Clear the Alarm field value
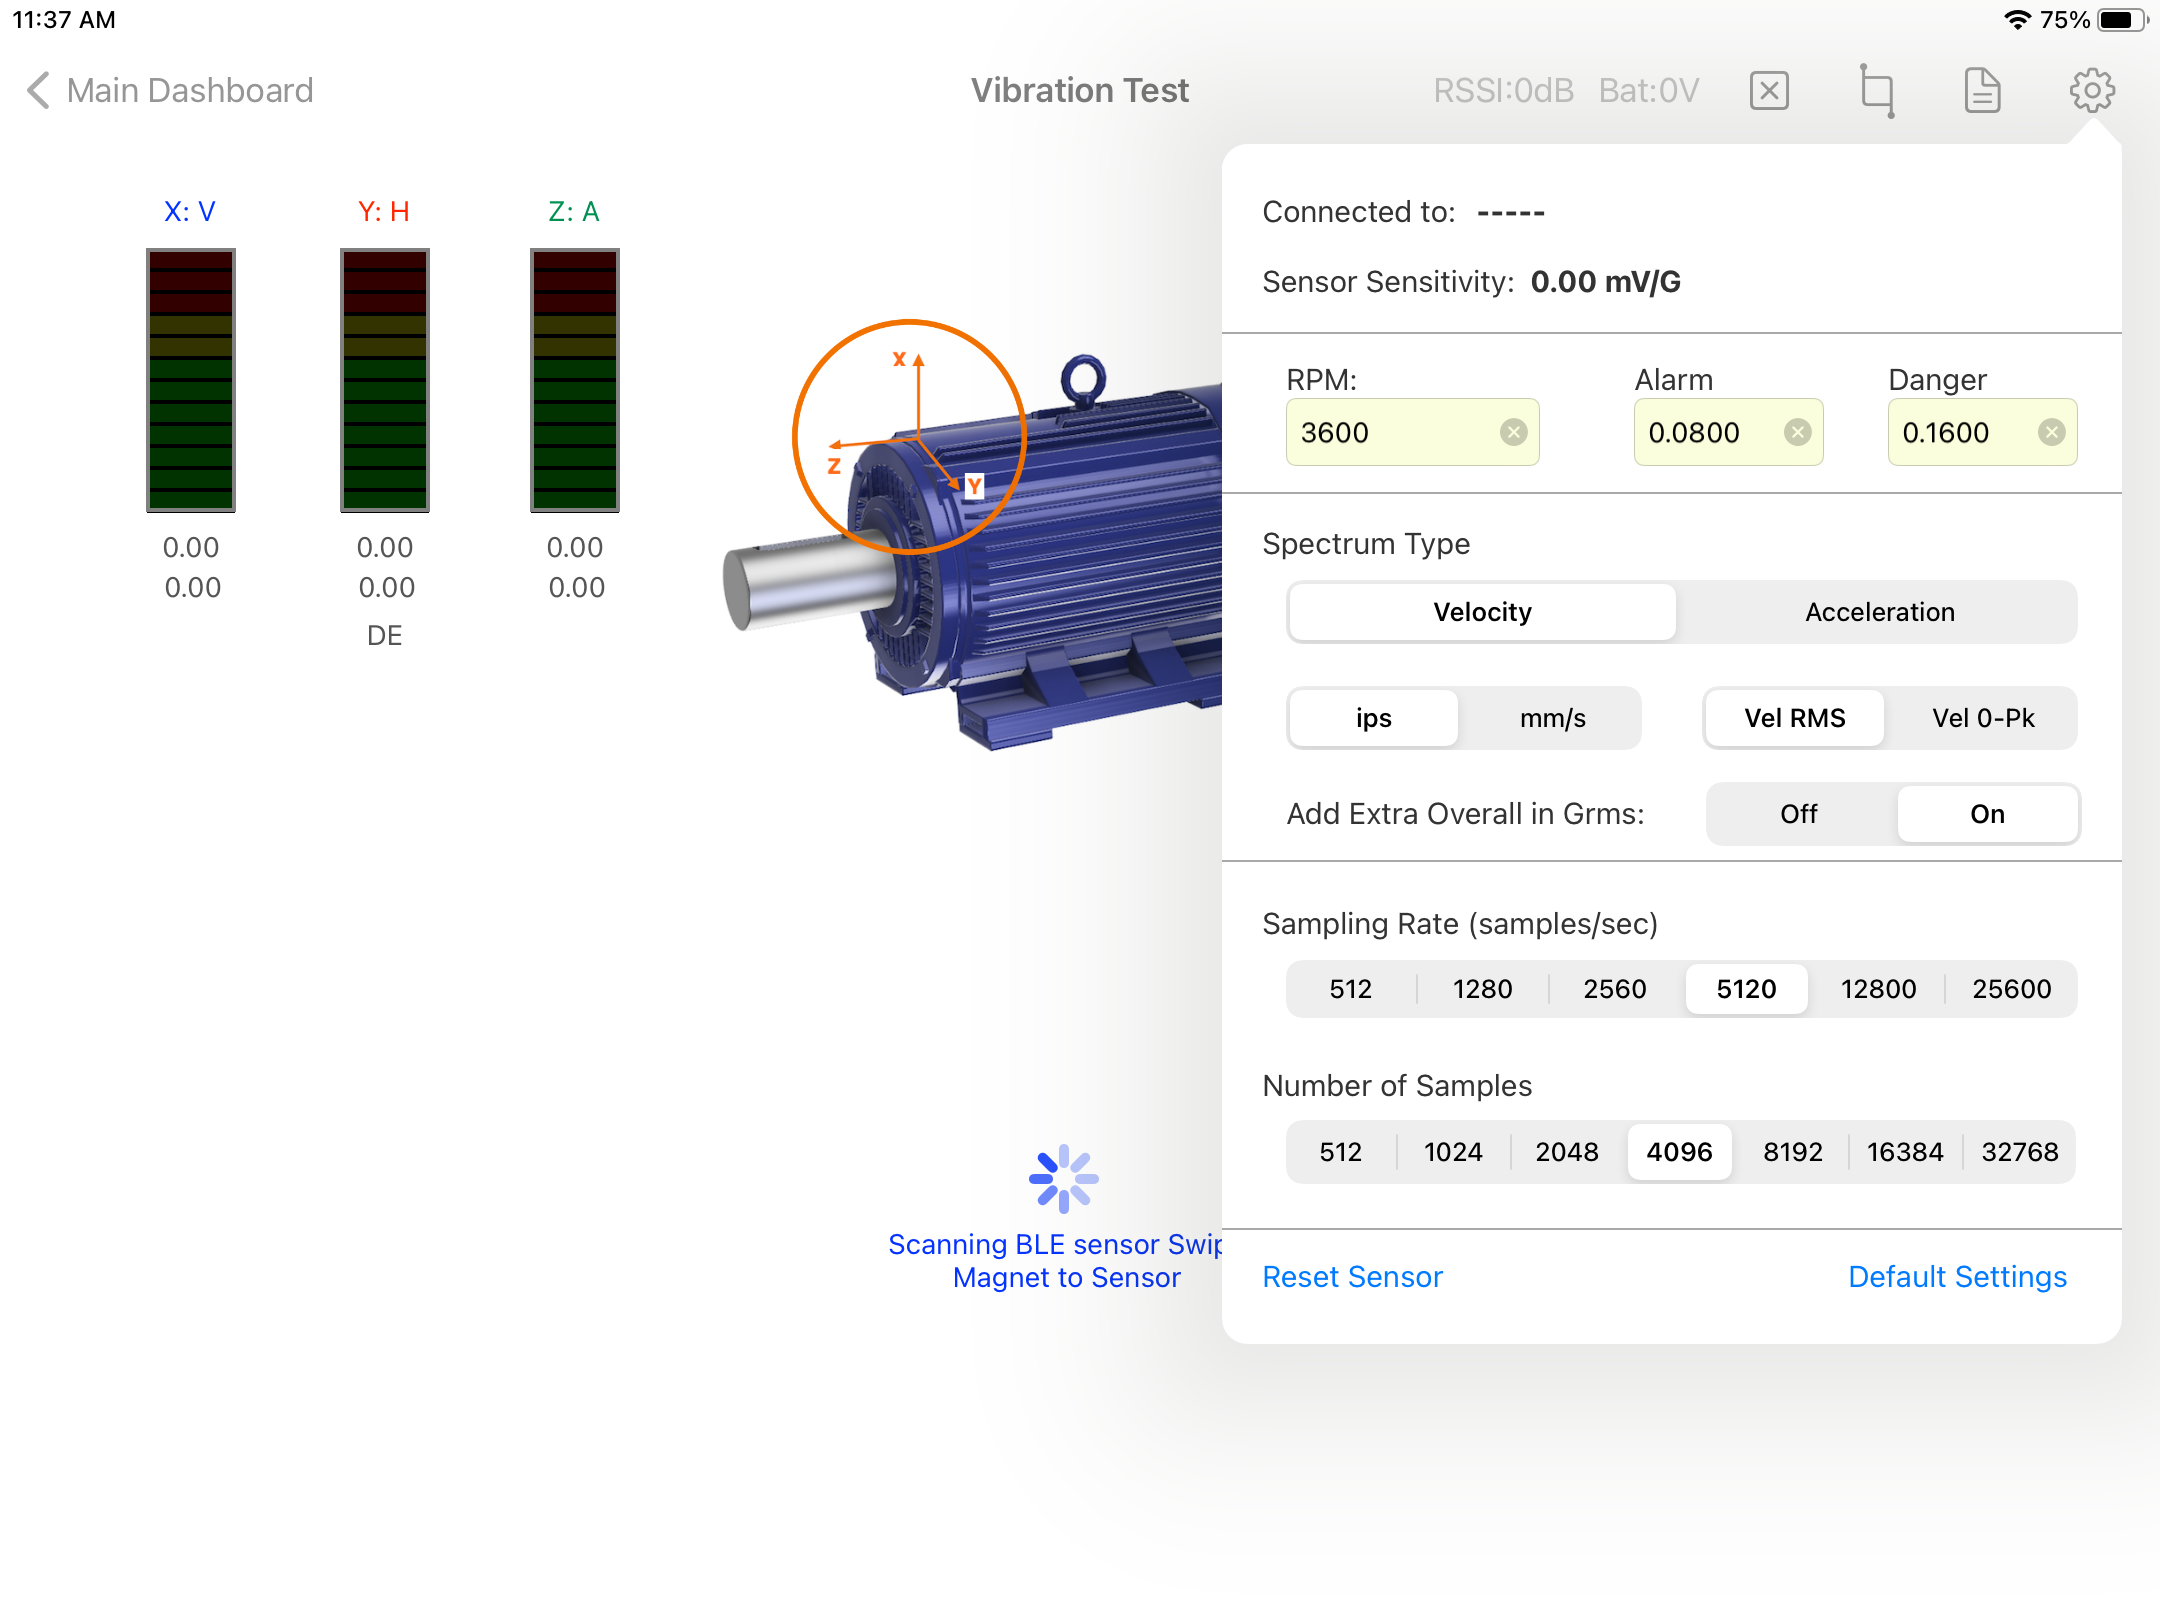Image resolution: width=2160 pixels, height=1620 pixels. click(1798, 432)
